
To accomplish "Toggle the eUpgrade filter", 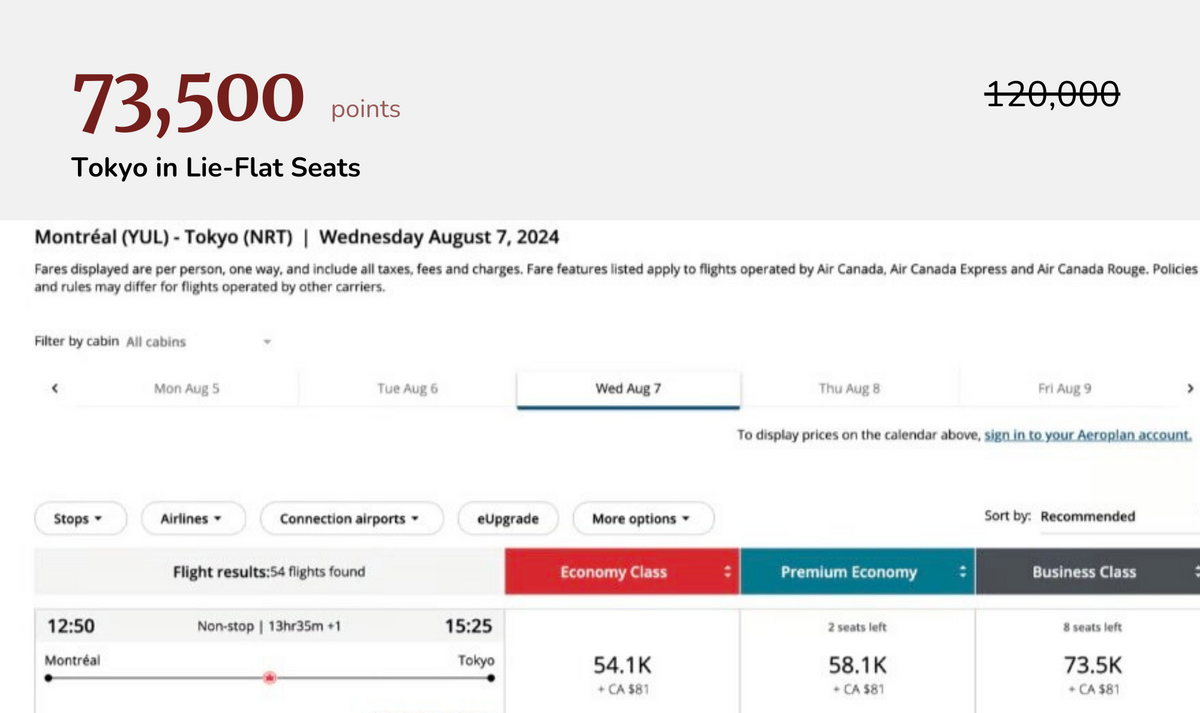I will (x=507, y=519).
